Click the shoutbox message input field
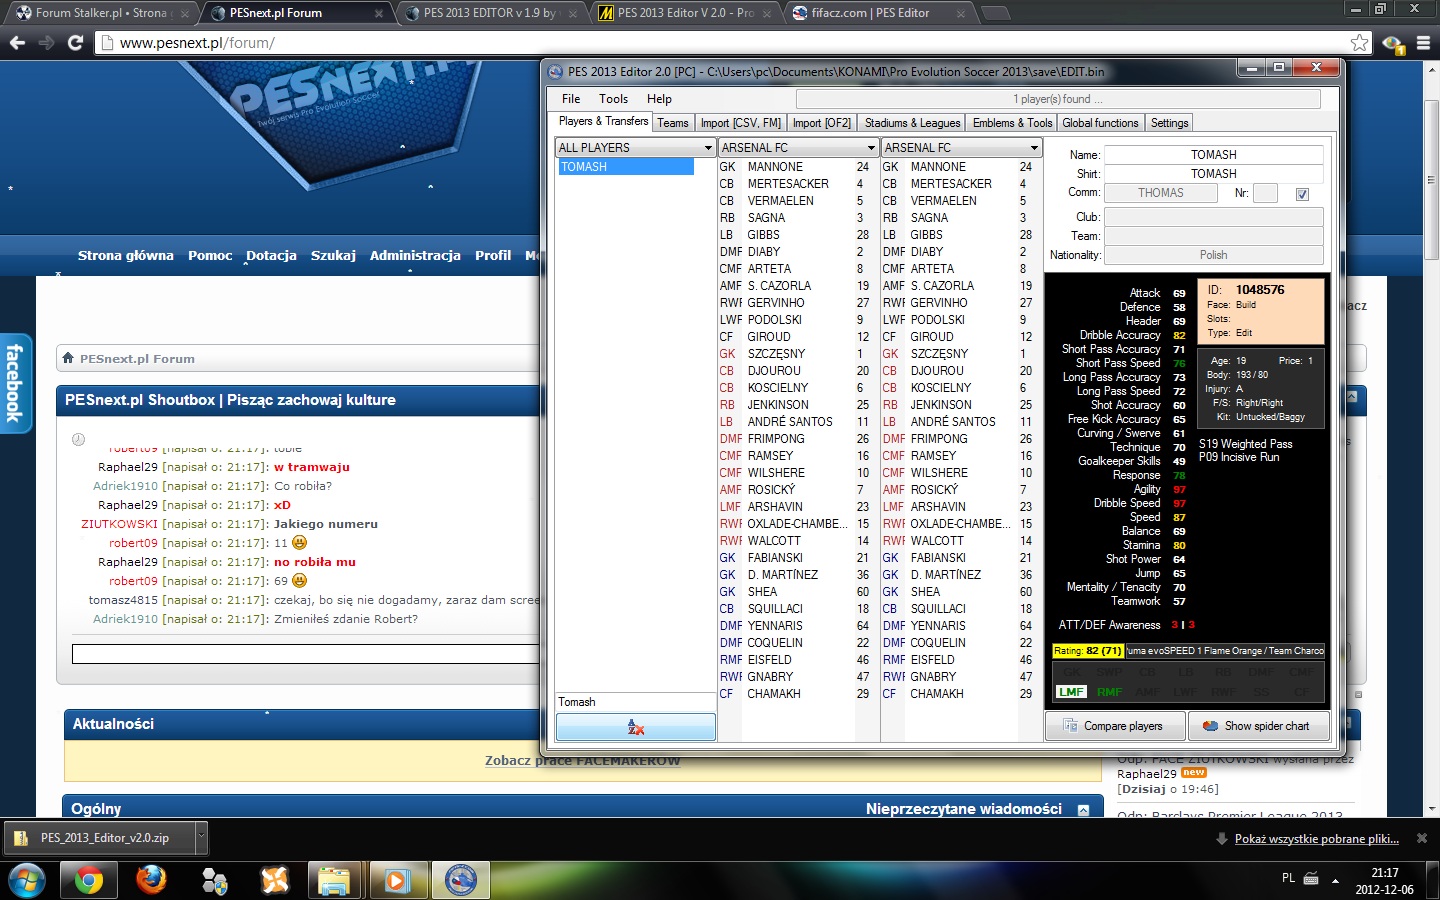The image size is (1440, 900). tap(306, 654)
